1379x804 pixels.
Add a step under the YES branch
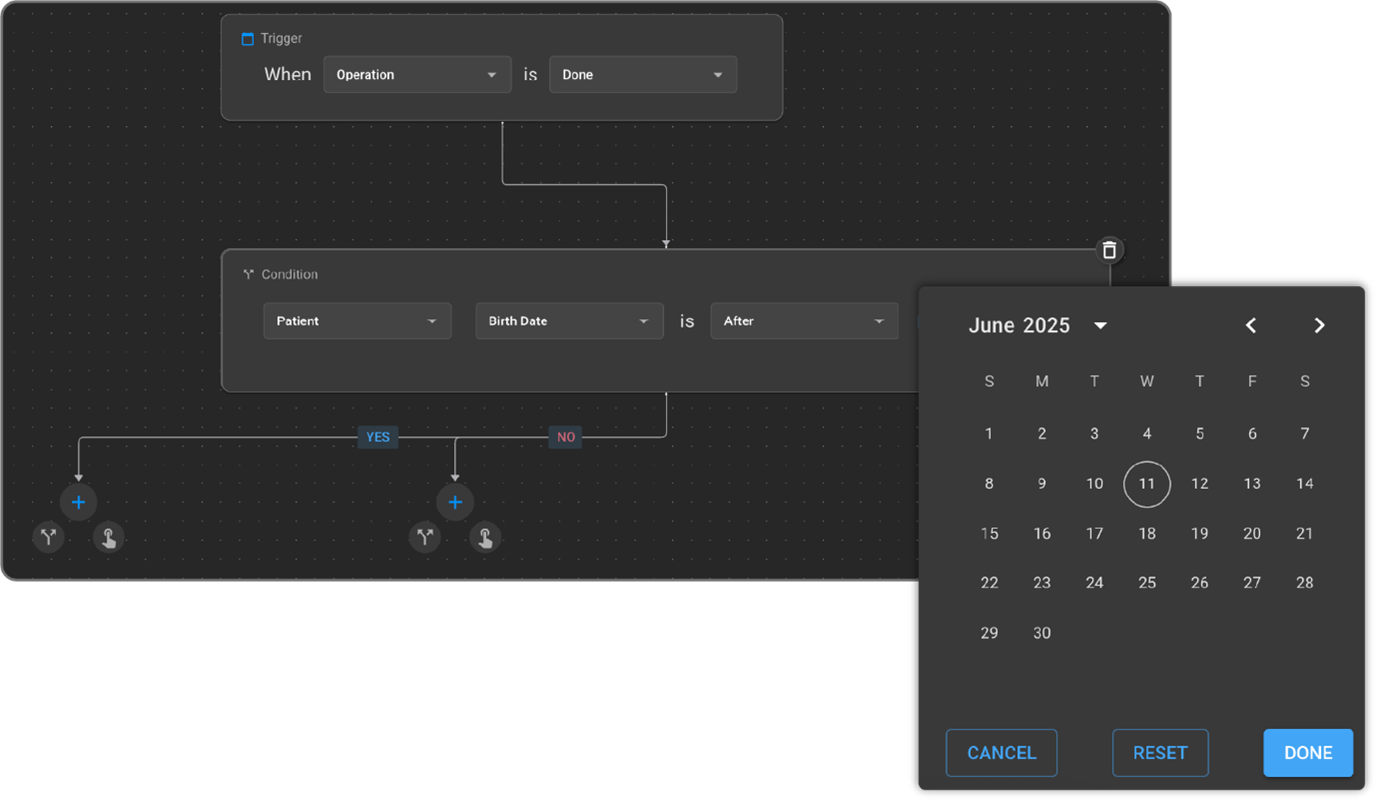tap(78, 502)
